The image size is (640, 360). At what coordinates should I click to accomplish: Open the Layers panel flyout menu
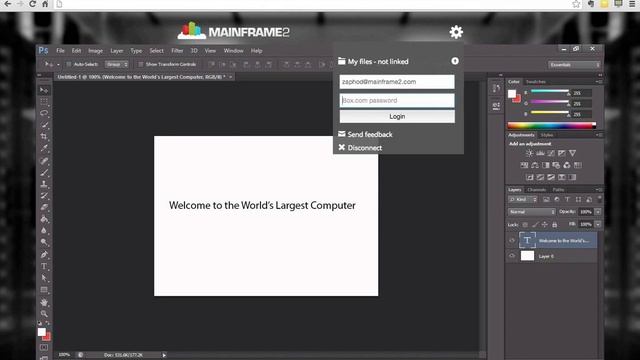[599, 189]
